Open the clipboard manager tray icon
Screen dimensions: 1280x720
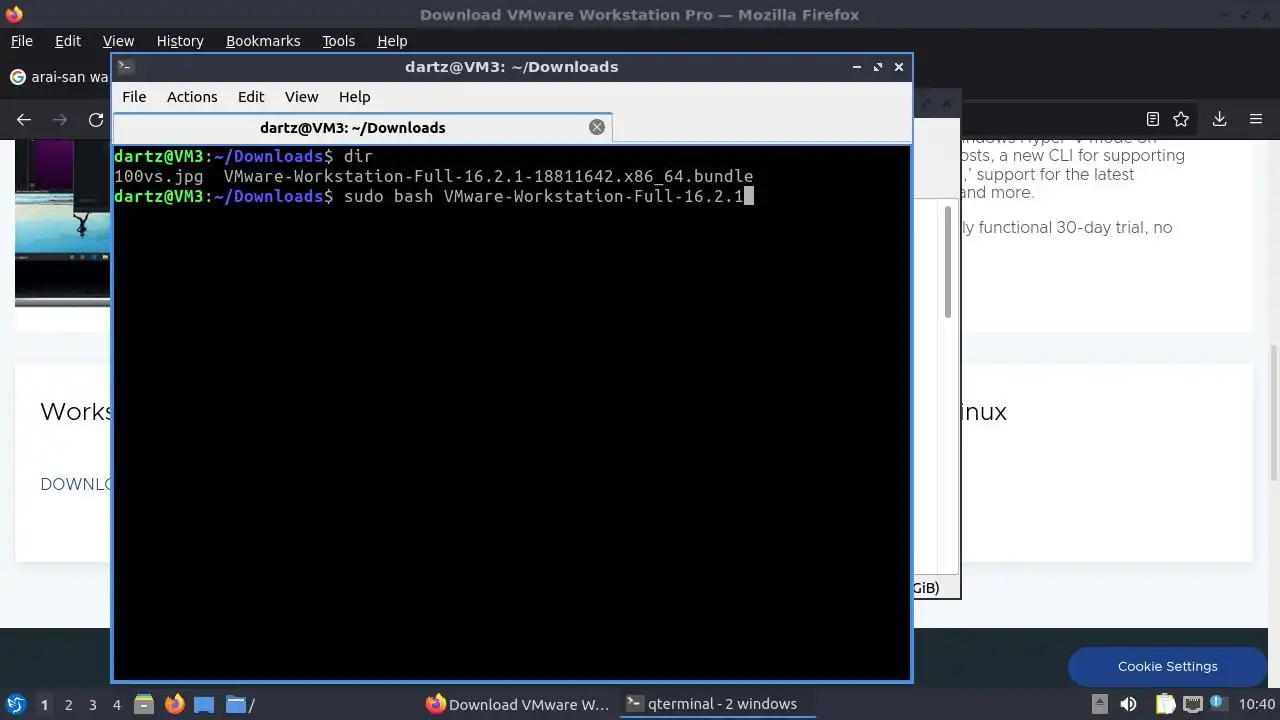click(x=1167, y=704)
